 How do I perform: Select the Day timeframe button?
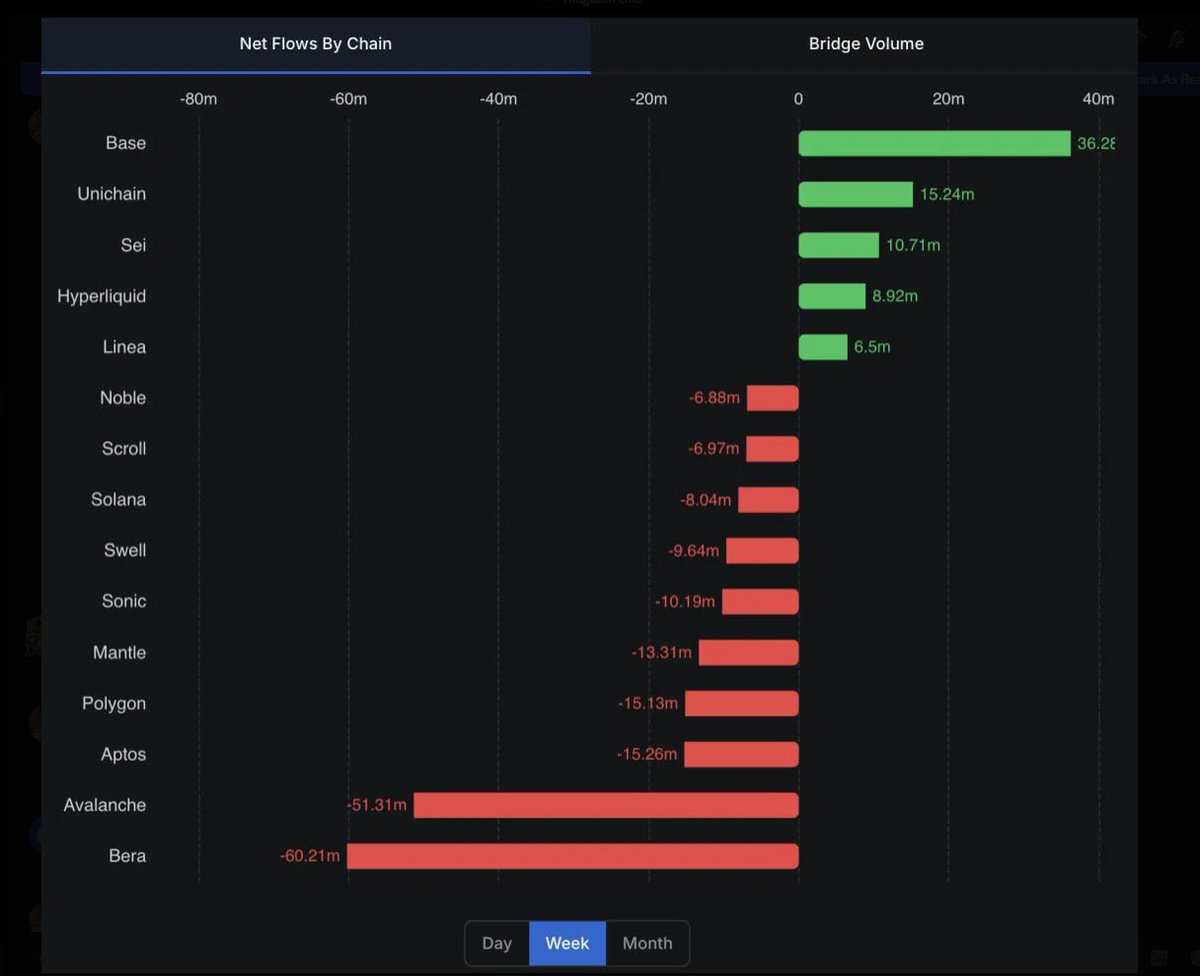tap(497, 943)
